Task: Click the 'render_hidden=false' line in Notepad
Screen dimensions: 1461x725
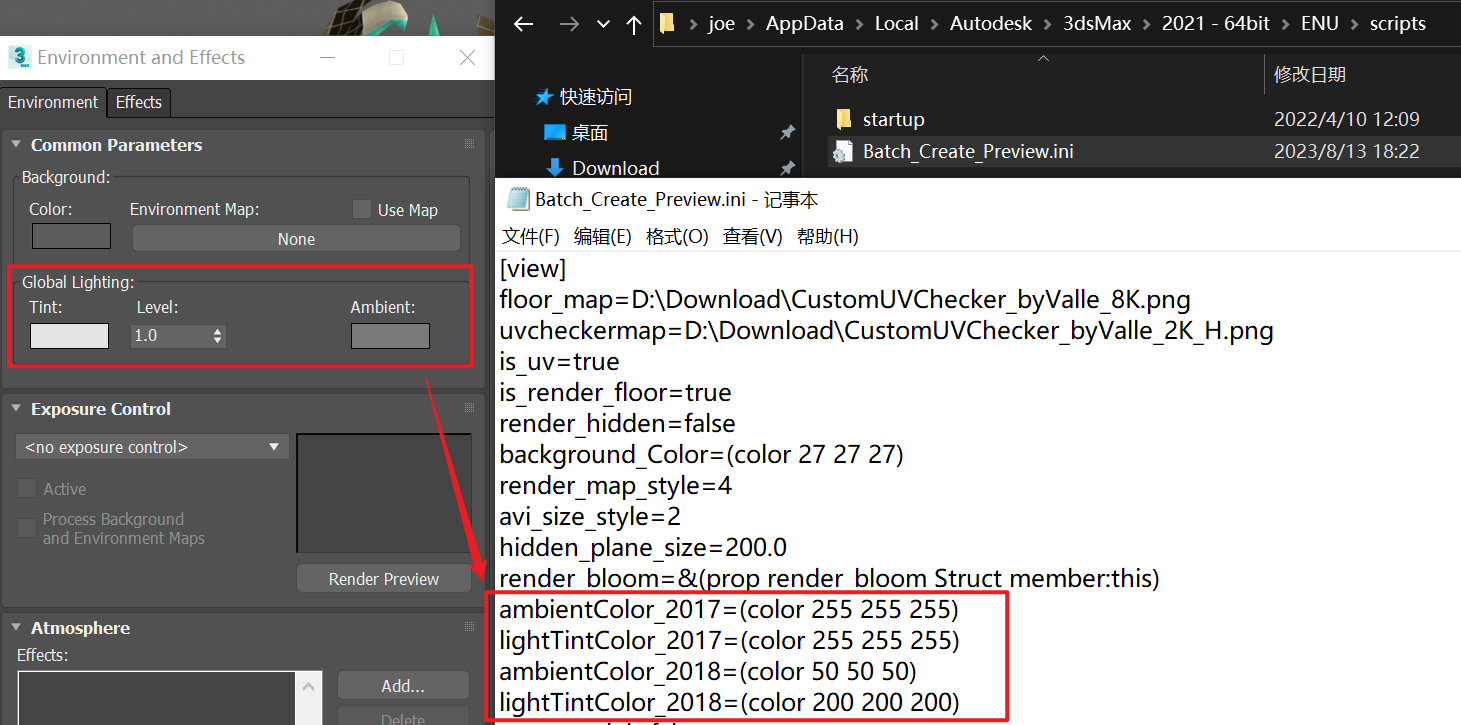Action: point(617,423)
